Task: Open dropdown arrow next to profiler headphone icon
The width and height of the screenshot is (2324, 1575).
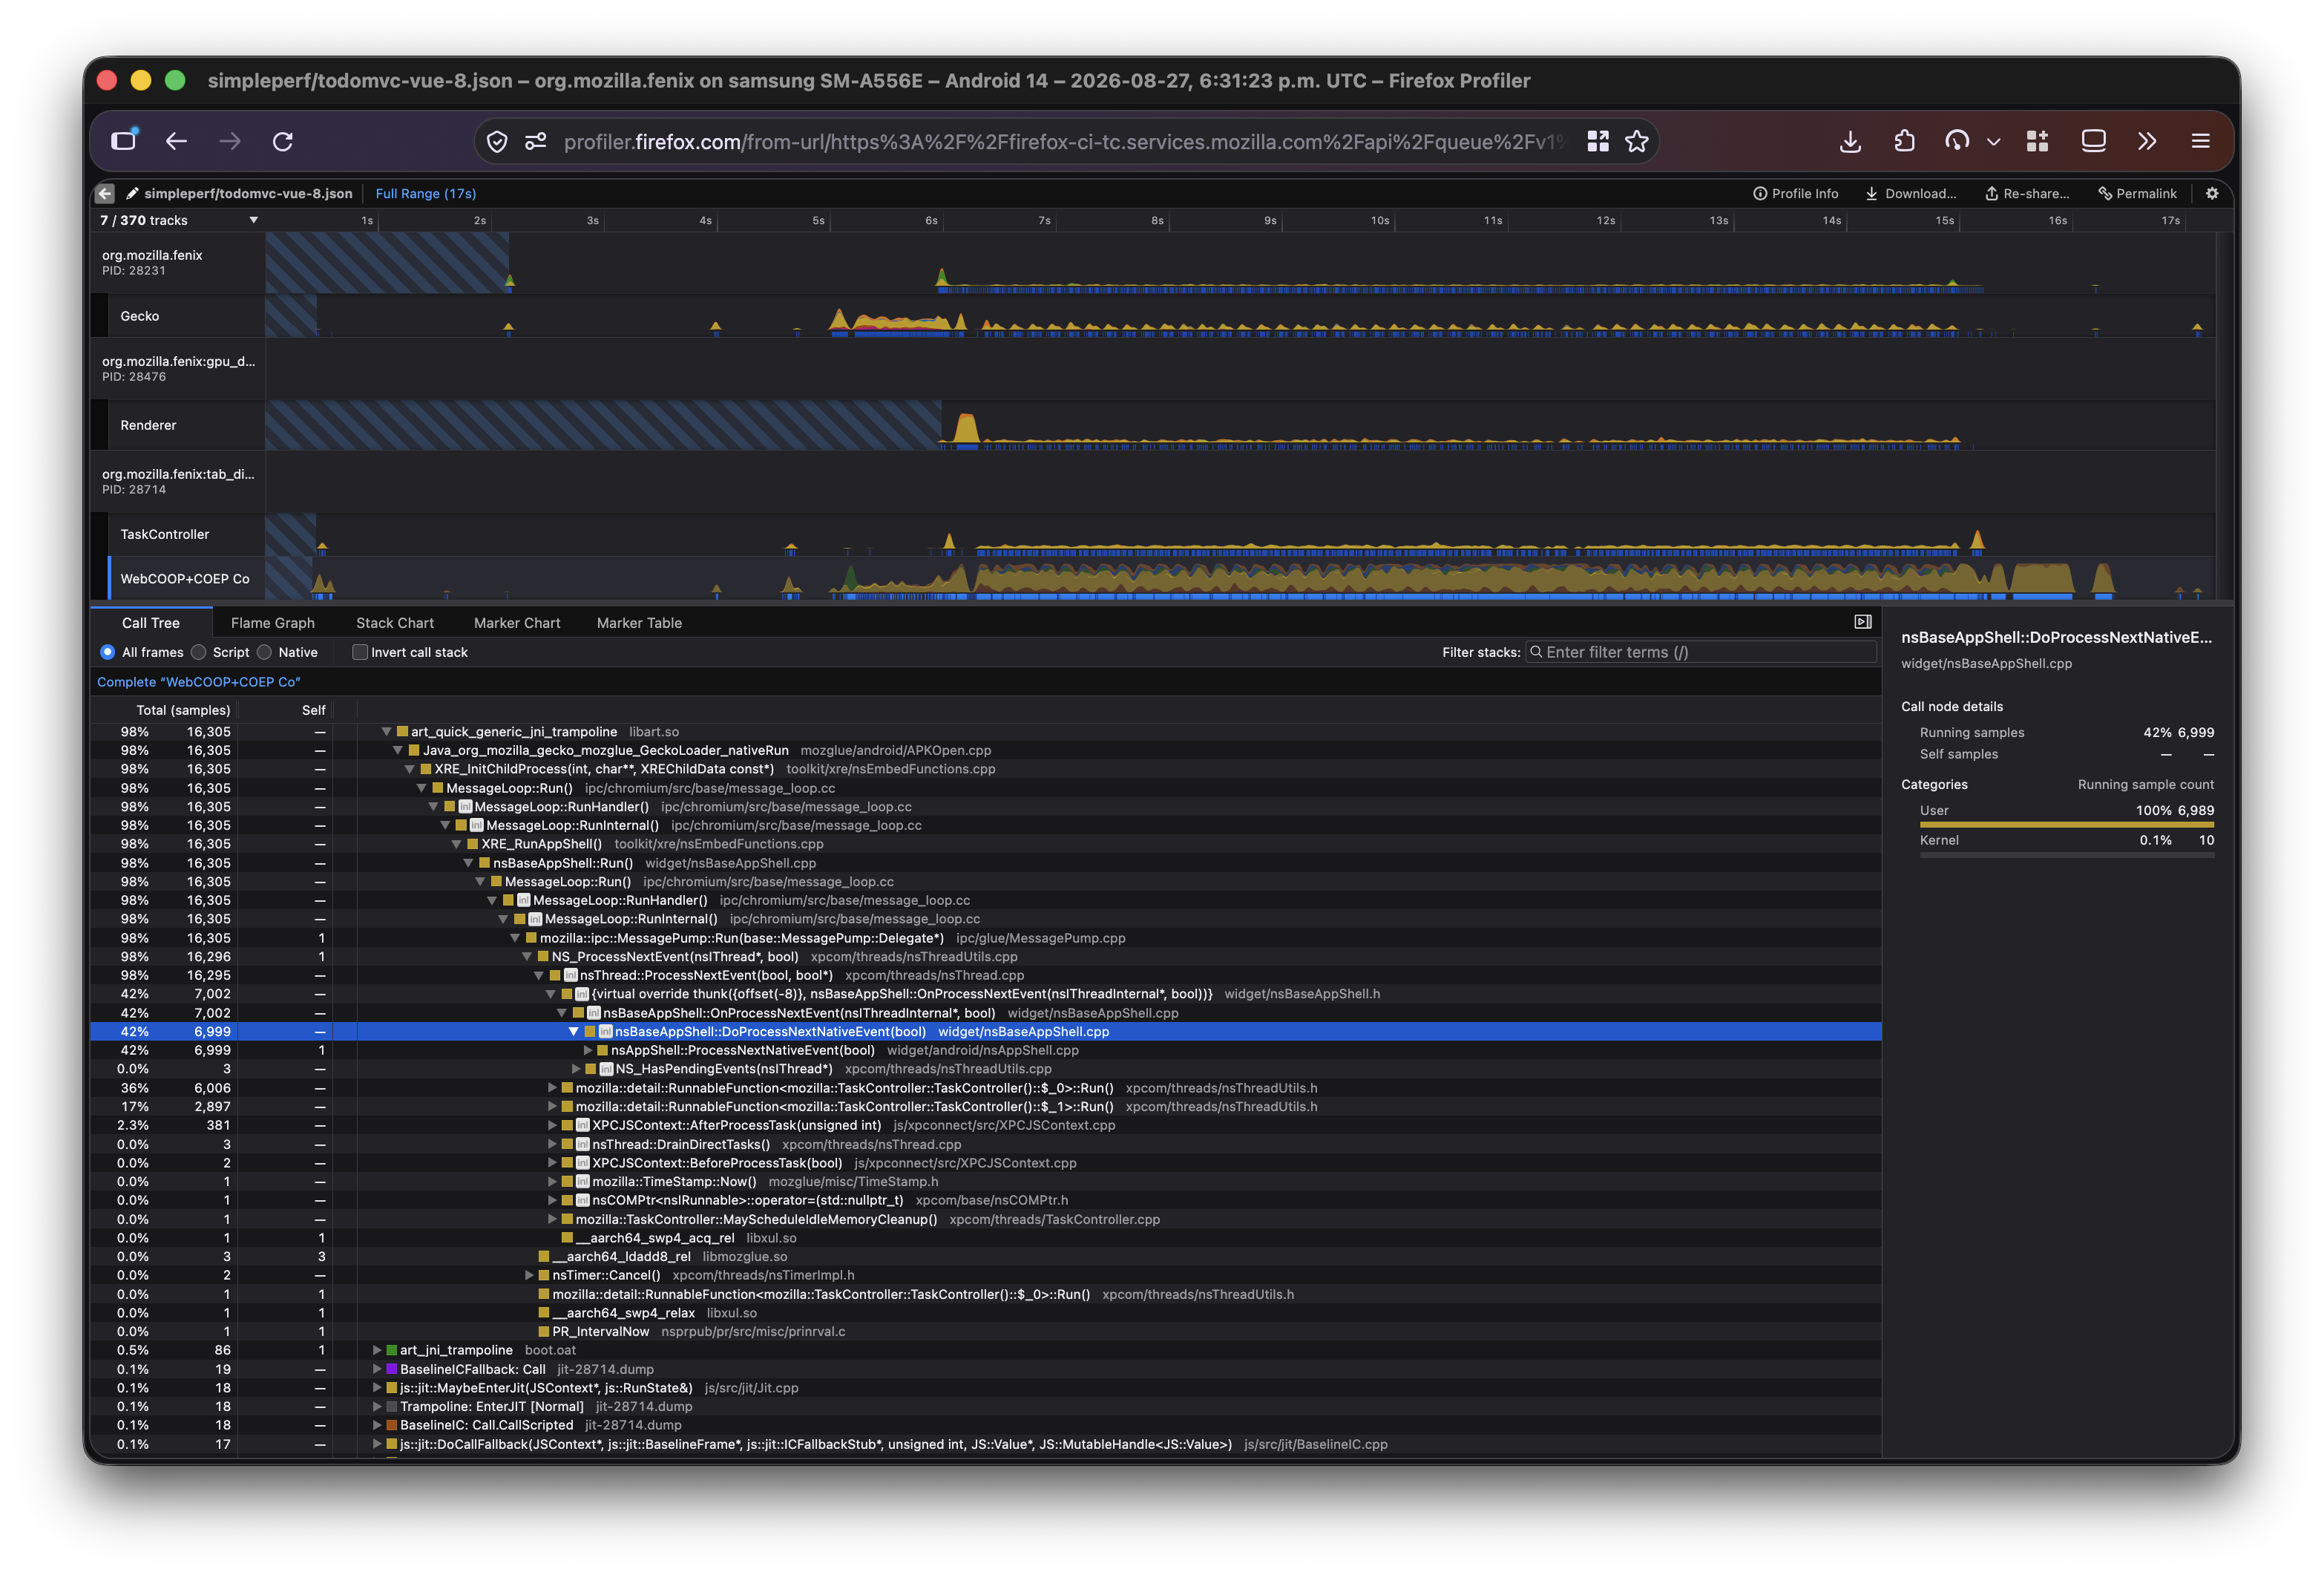Action: (1993, 142)
